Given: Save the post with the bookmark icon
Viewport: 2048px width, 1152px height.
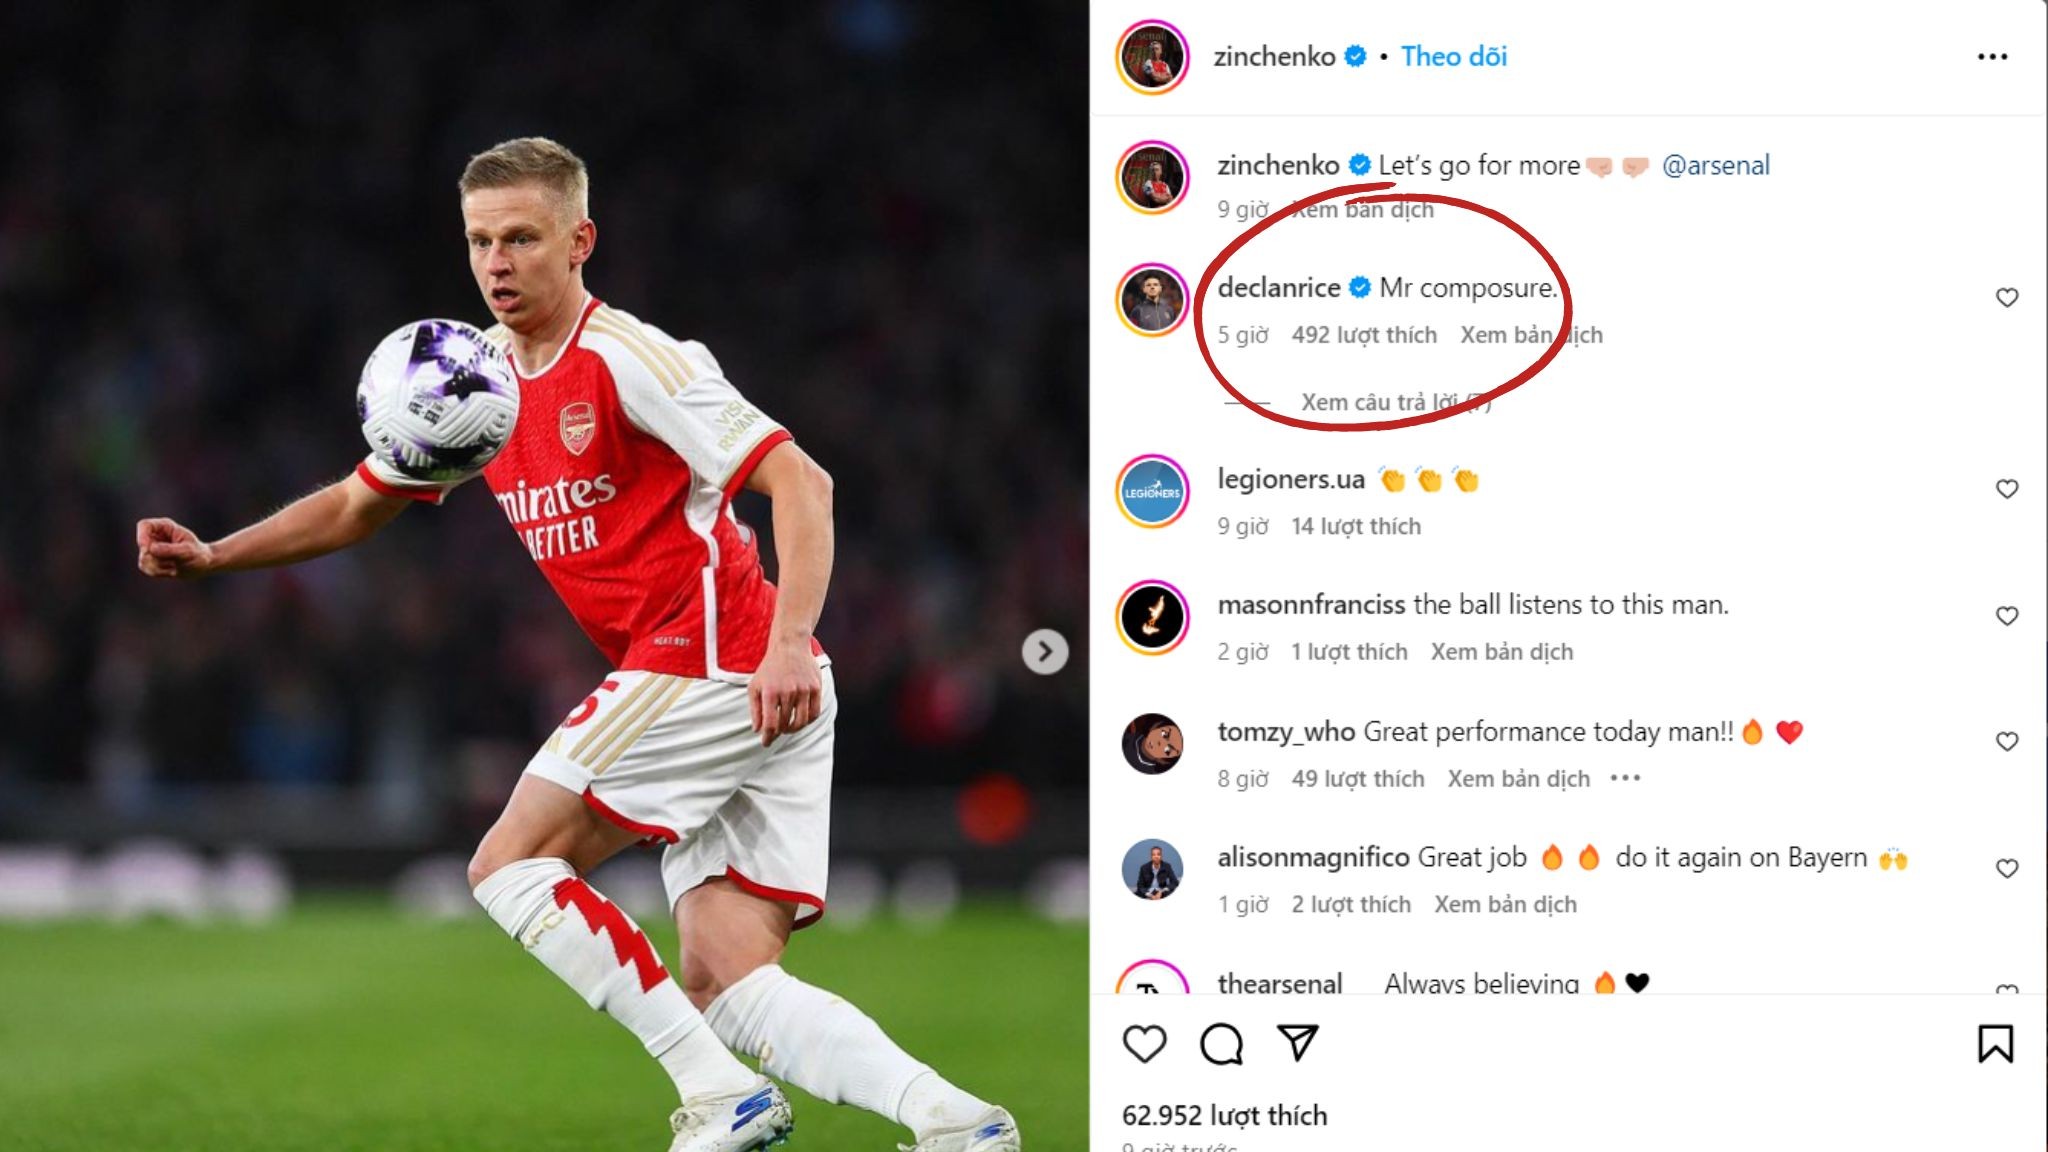Looking at the screenshot, I should pyautogui.click(x=1995, y=1044).
